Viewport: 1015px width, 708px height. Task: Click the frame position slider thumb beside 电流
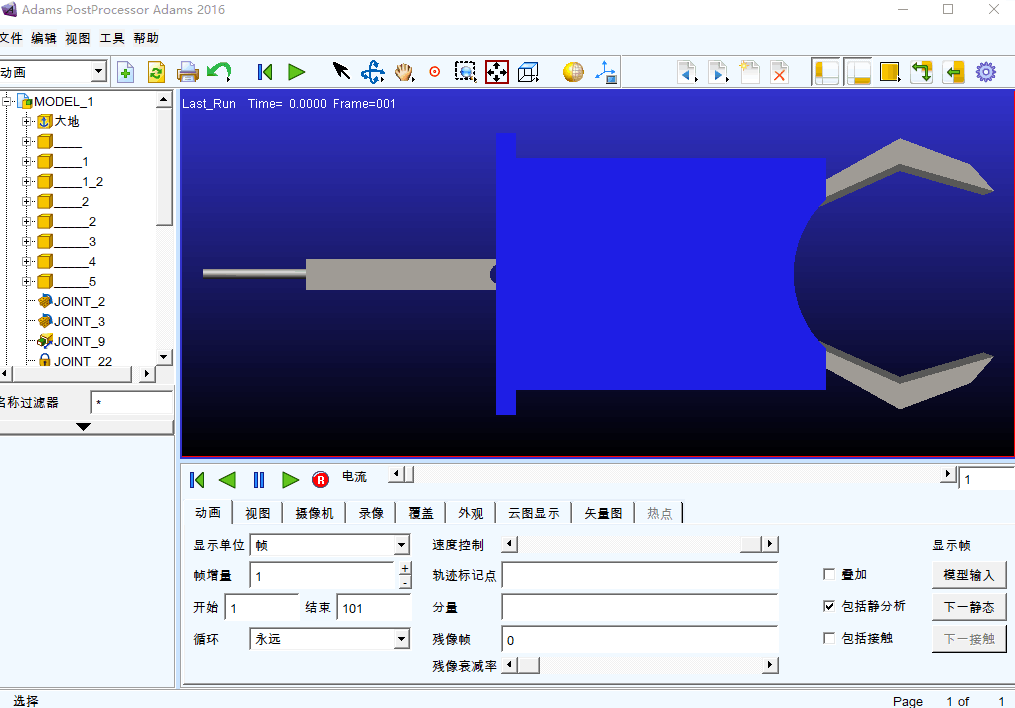click(408, 474)
